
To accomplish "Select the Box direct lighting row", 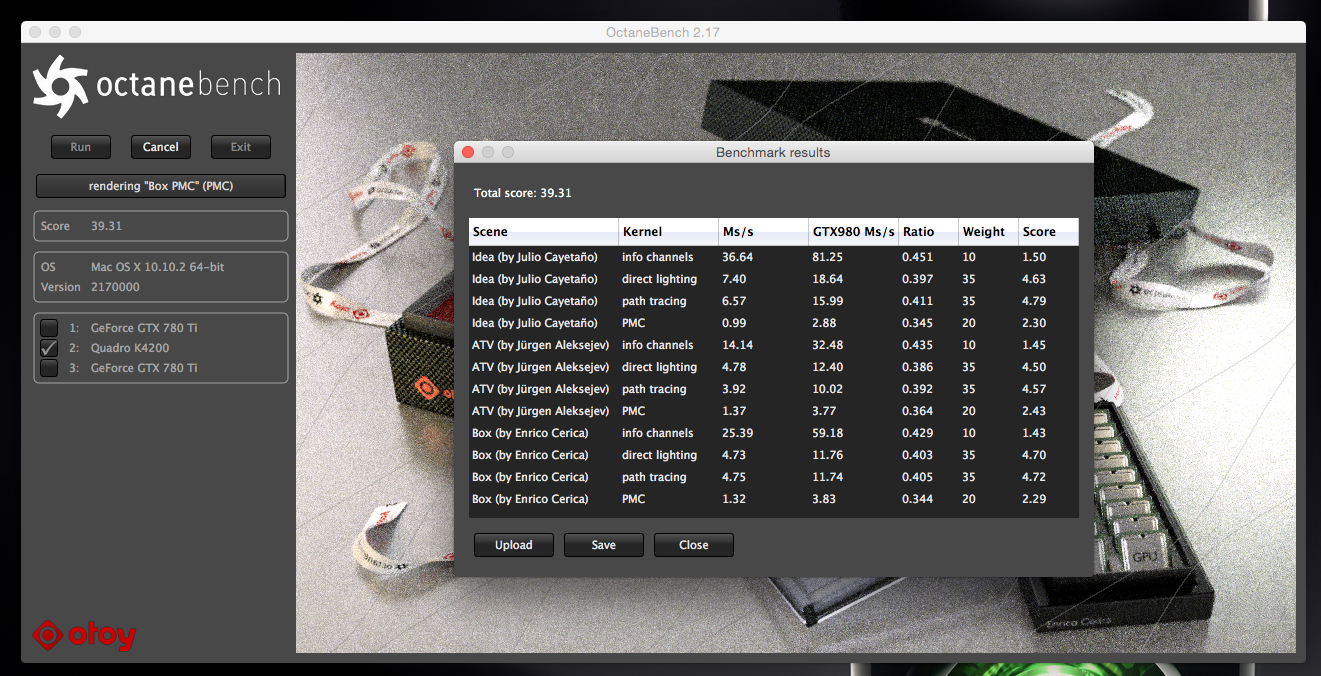I will tap(773, 455).
